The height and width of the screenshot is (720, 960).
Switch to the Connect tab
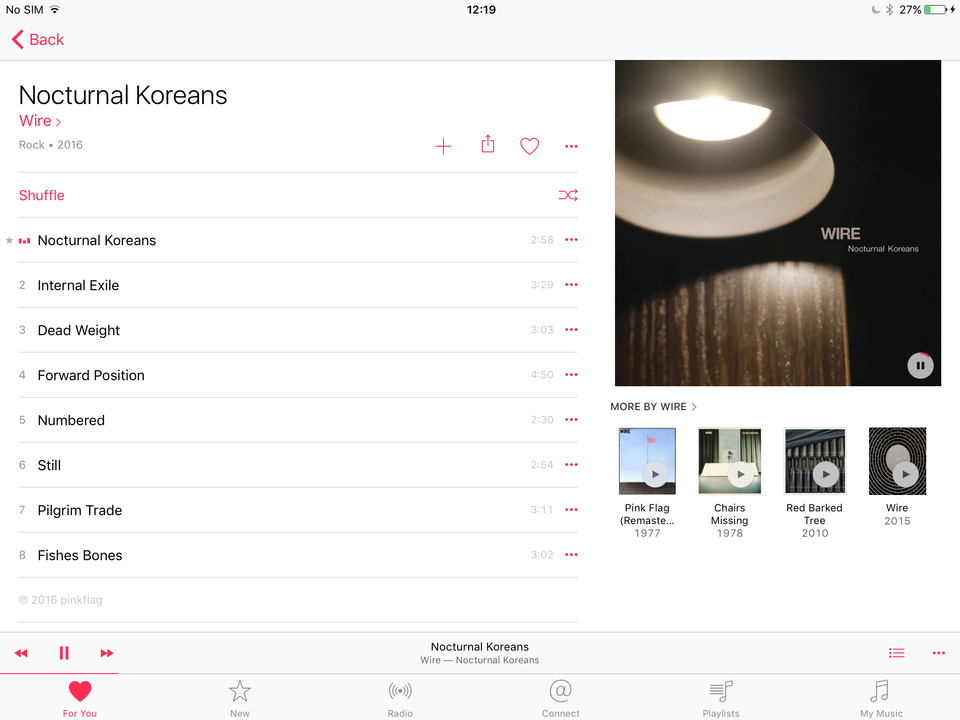pos(560,699)
